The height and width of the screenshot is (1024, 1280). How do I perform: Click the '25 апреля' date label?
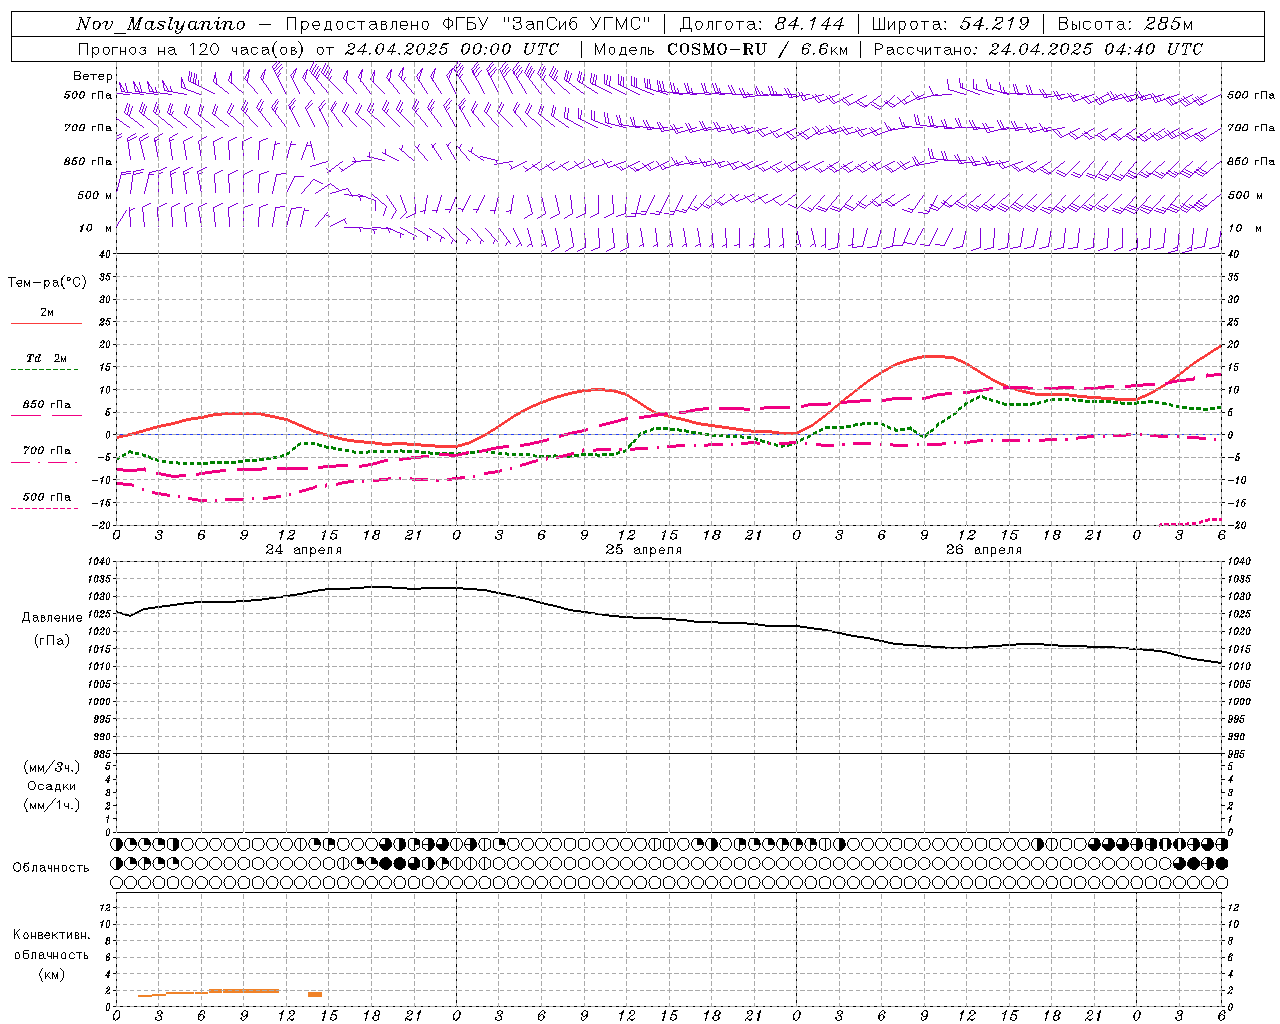(643, 550)
